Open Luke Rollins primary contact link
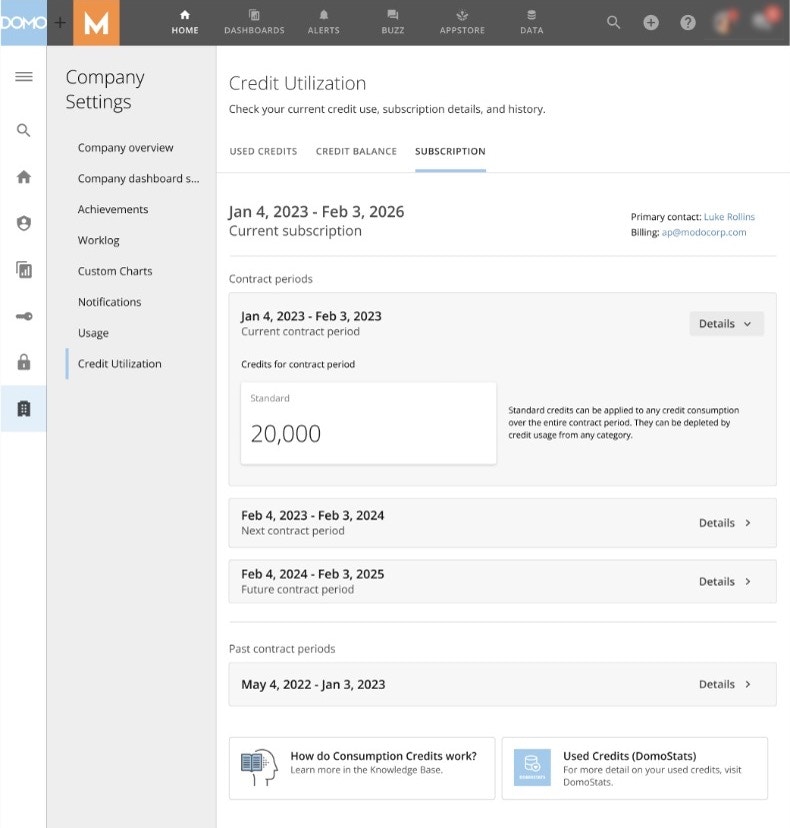 tap(729, 217)
